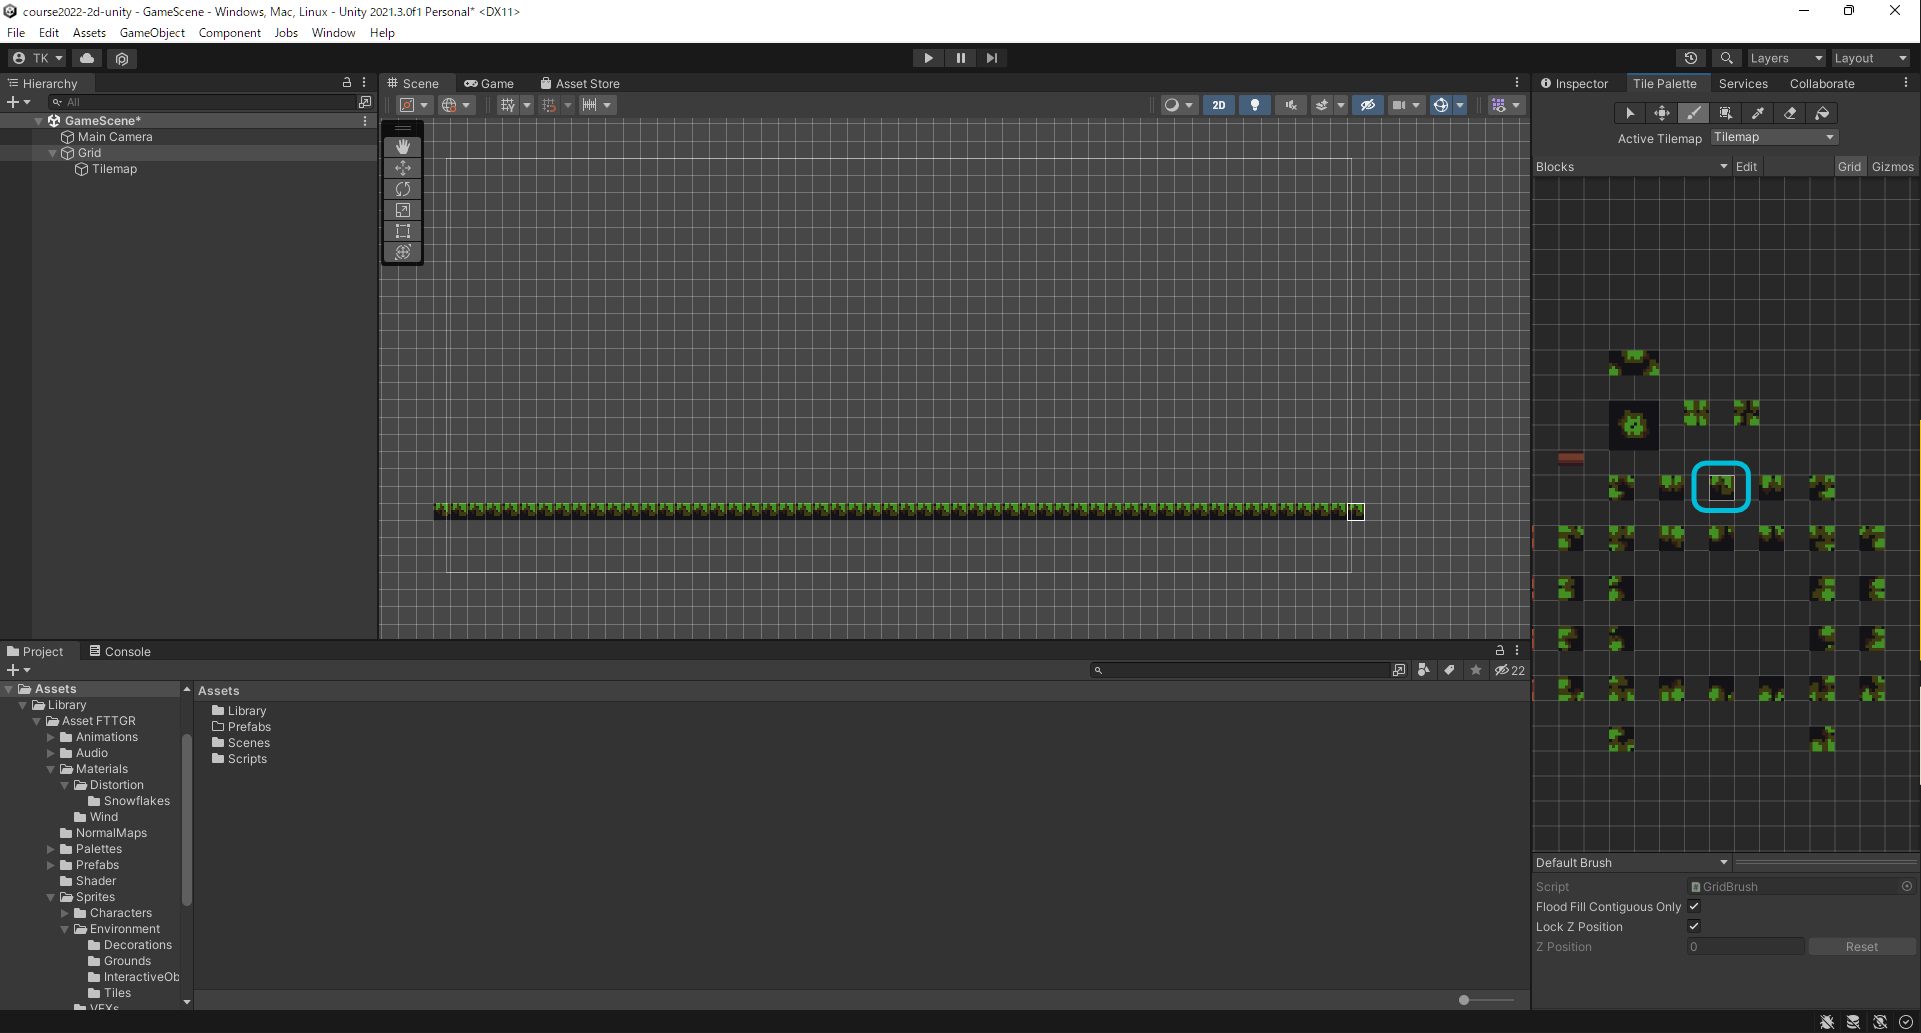Toggle Scene lighting bulb button
This screenshot has height=1033, width=1921.
[x=1255, y=105]
